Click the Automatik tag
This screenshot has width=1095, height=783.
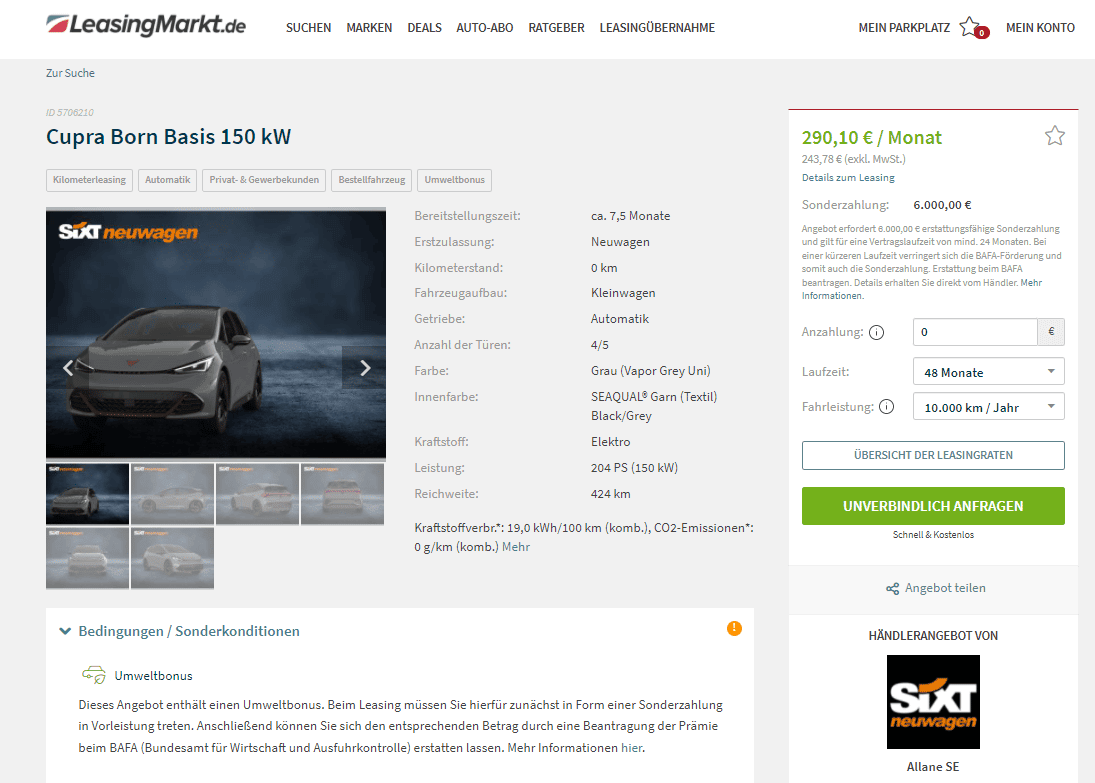[x=168, y=180]
